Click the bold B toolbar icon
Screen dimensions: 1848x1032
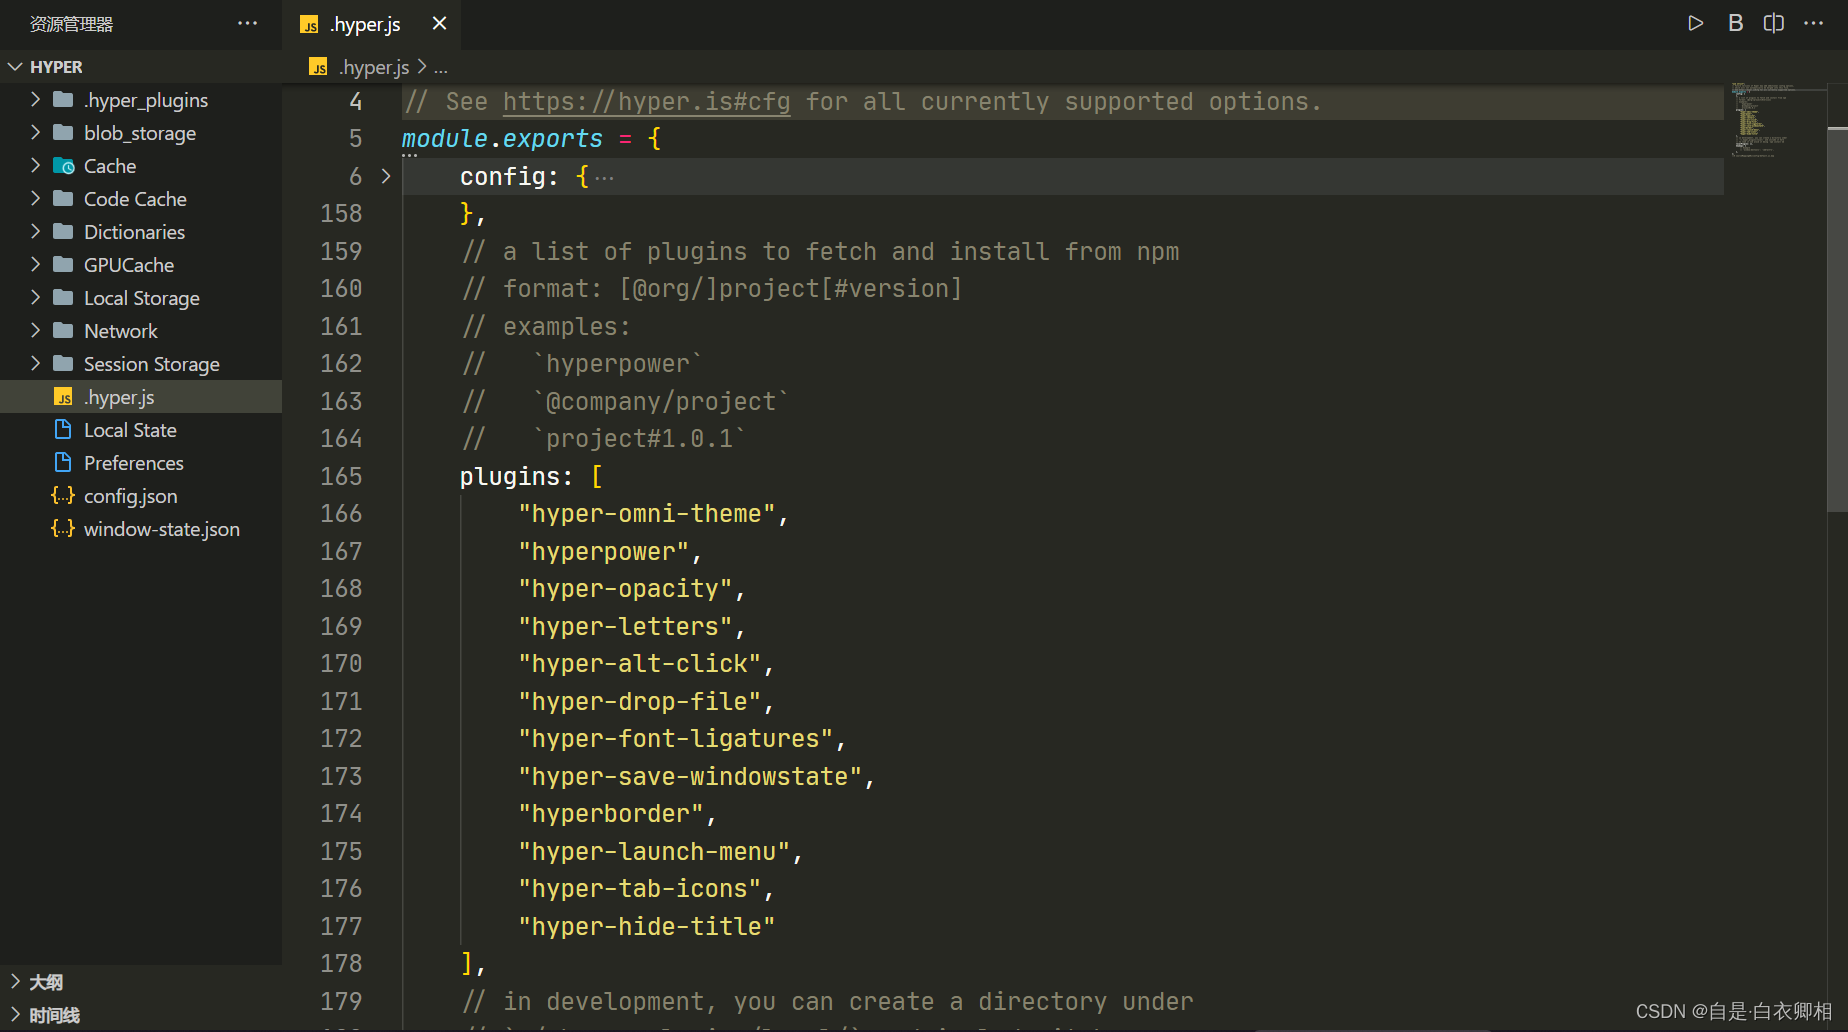1736,23
